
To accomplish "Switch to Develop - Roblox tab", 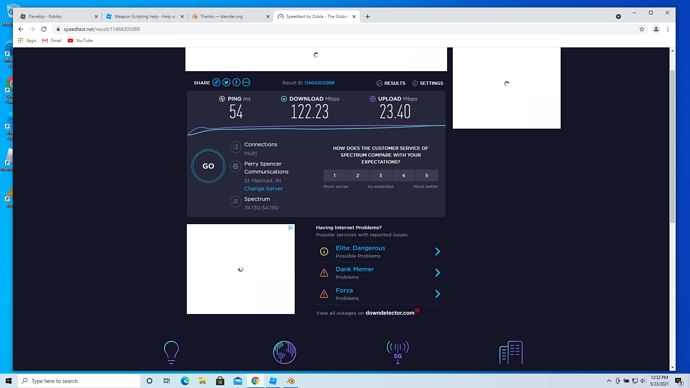I will tap(58, 16).
